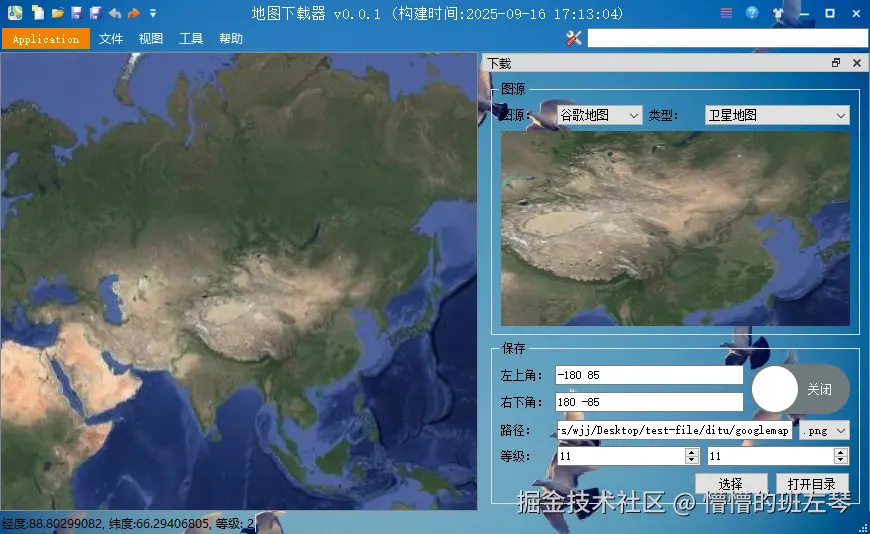Click the 图源 group label

513,89
